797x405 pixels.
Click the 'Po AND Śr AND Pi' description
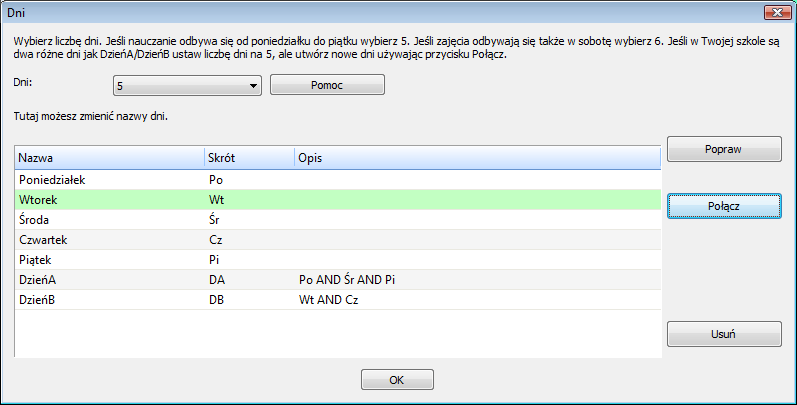coord(347,280)
